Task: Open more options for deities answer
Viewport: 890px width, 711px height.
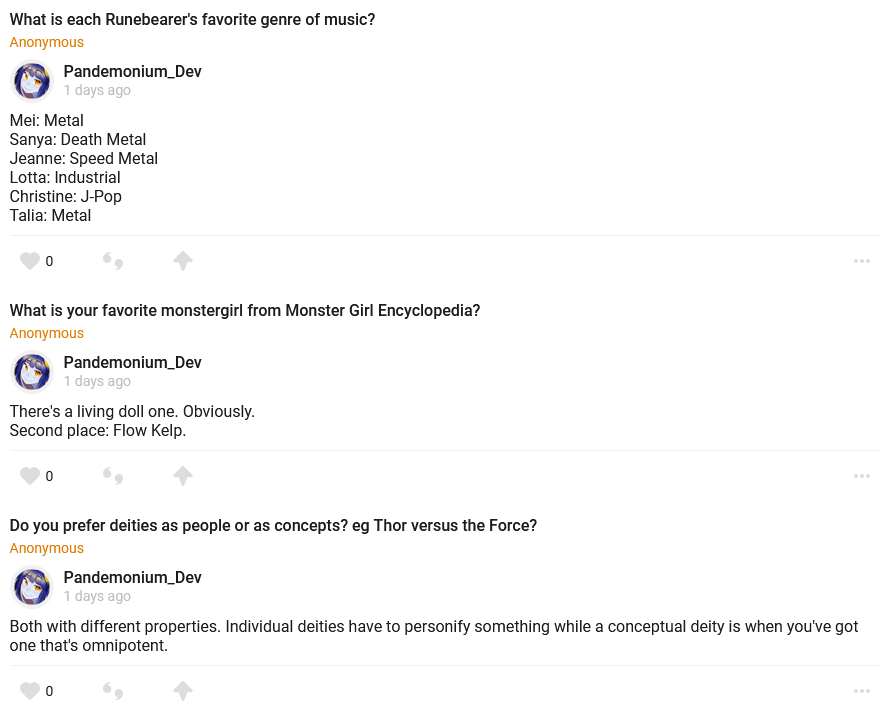Action: tap(862, 691)
